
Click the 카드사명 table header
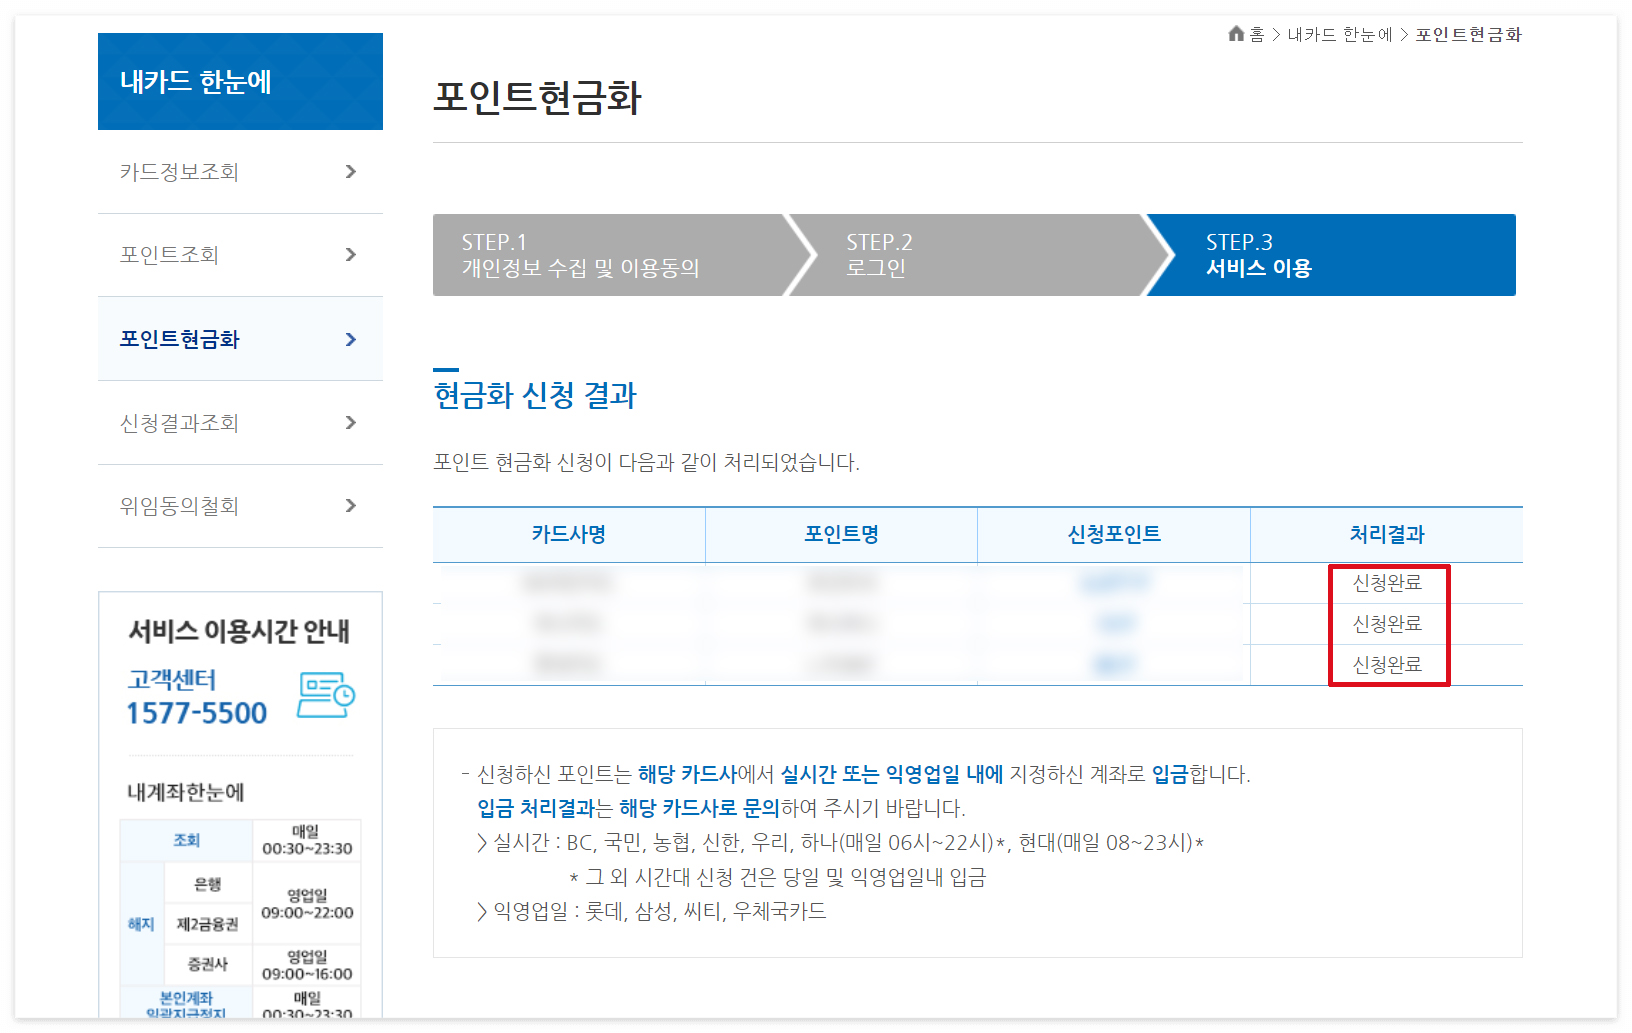[x=568, y=534]
